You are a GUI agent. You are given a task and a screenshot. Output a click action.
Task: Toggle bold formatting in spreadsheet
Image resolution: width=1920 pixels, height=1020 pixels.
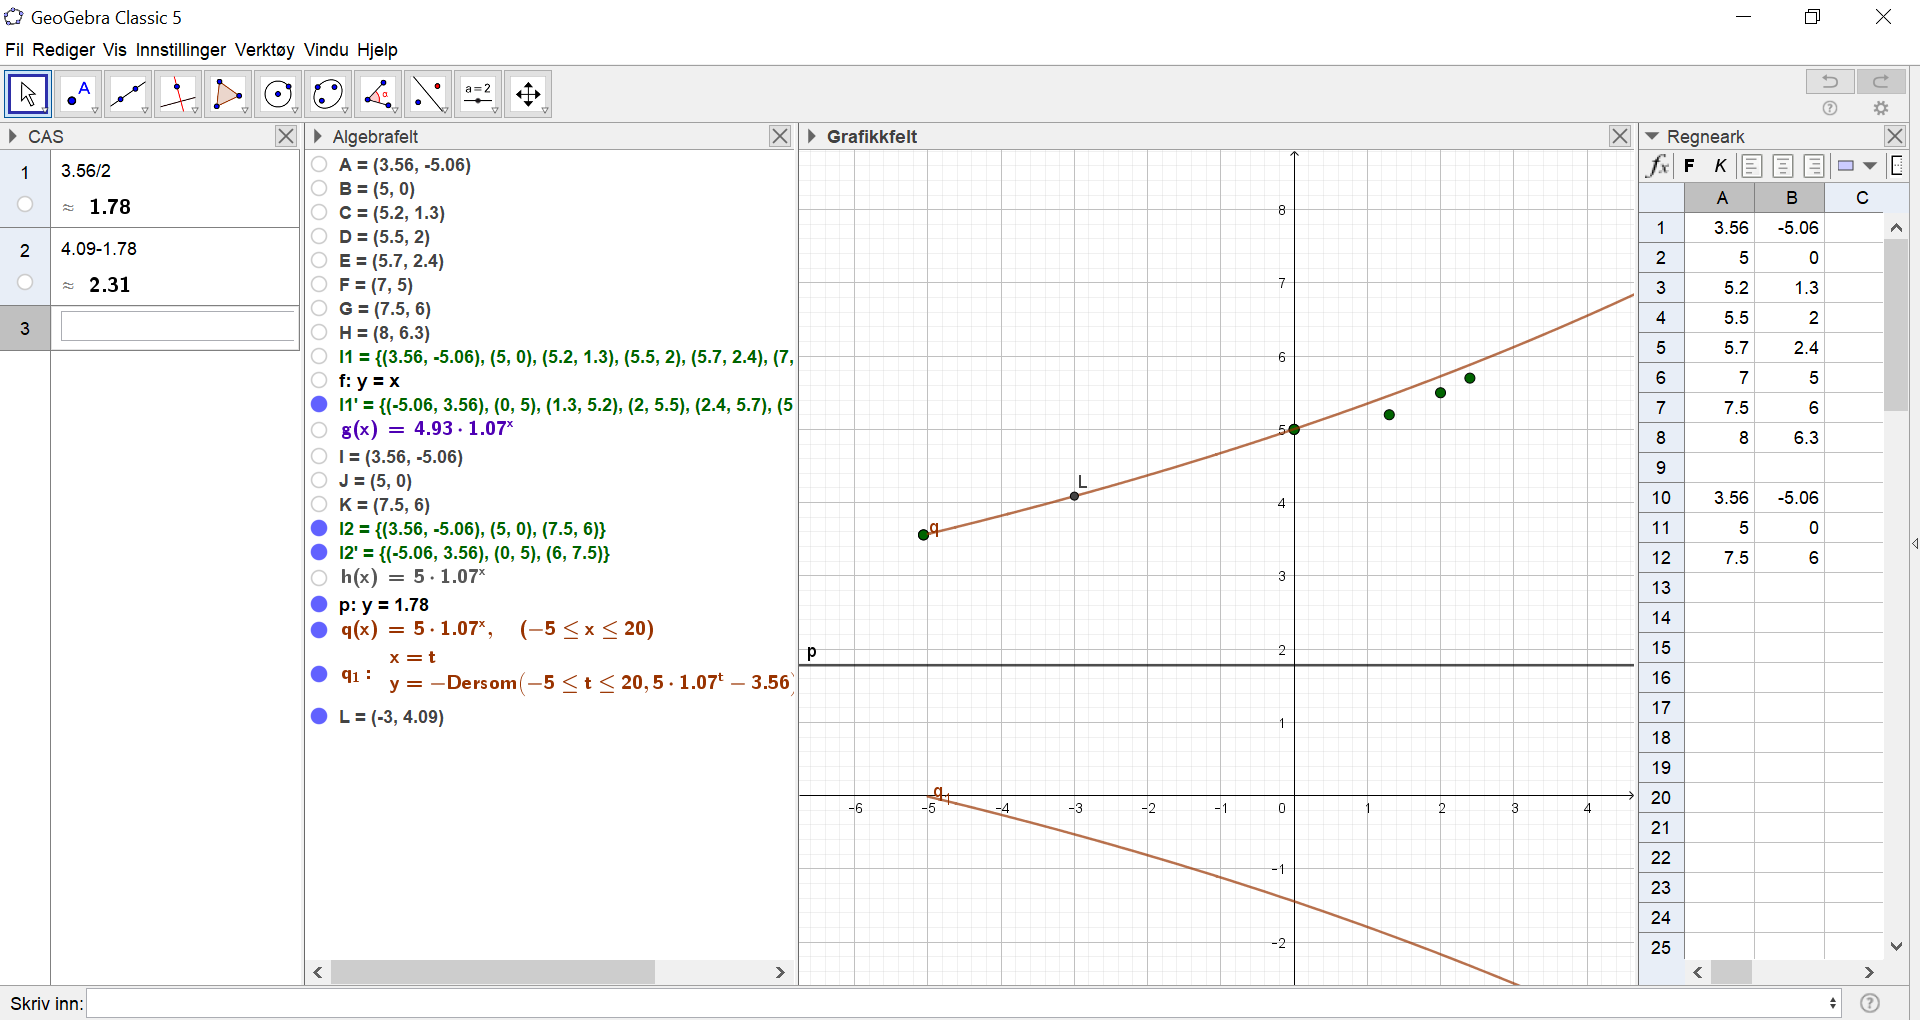(1690, 166)
